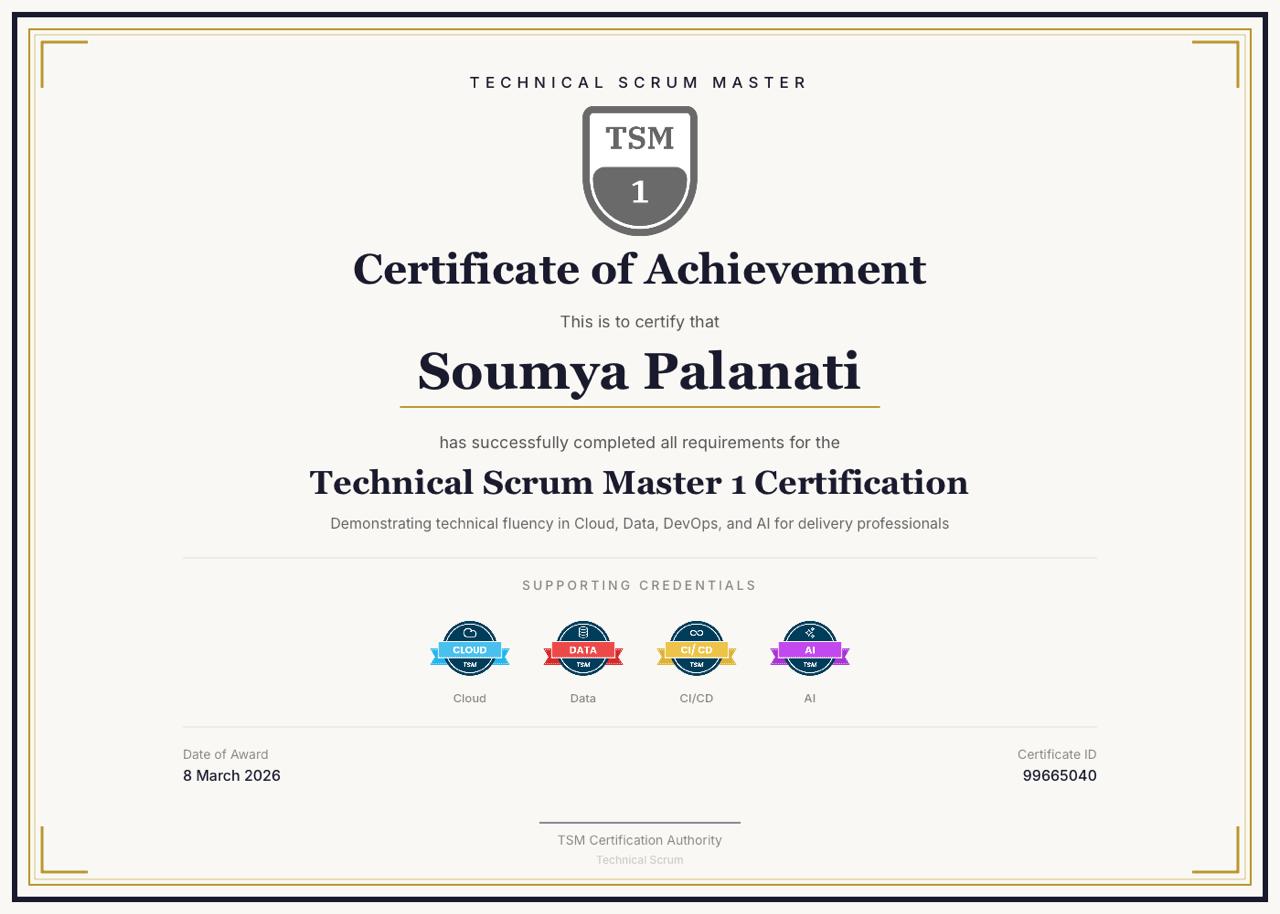Click the Technical Scrum Master top header
This screenshot has width=1280, height=914.
point(639,83)
